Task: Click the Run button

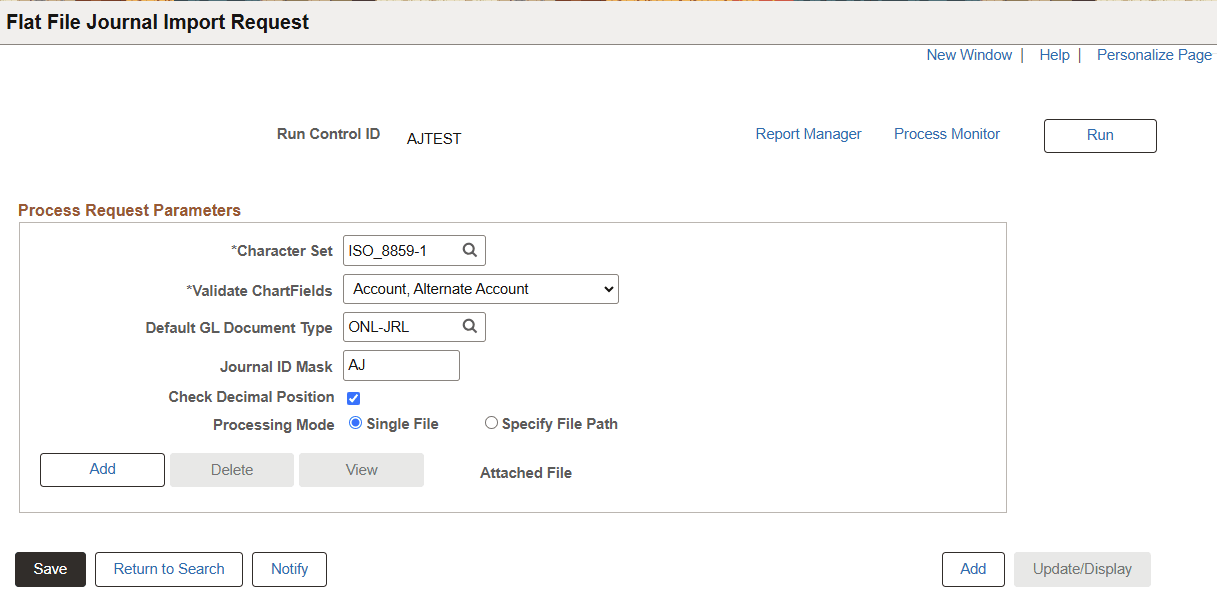Action: [x=1099, y=135]
